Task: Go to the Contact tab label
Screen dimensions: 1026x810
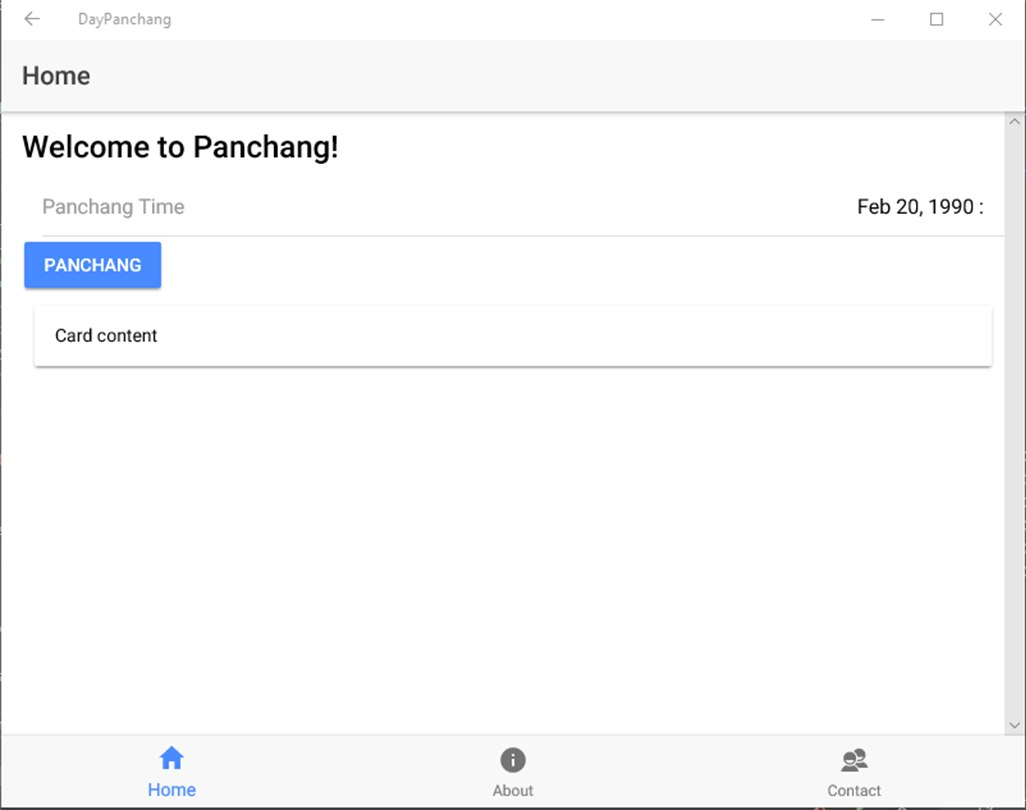Action: click(854, 791)
